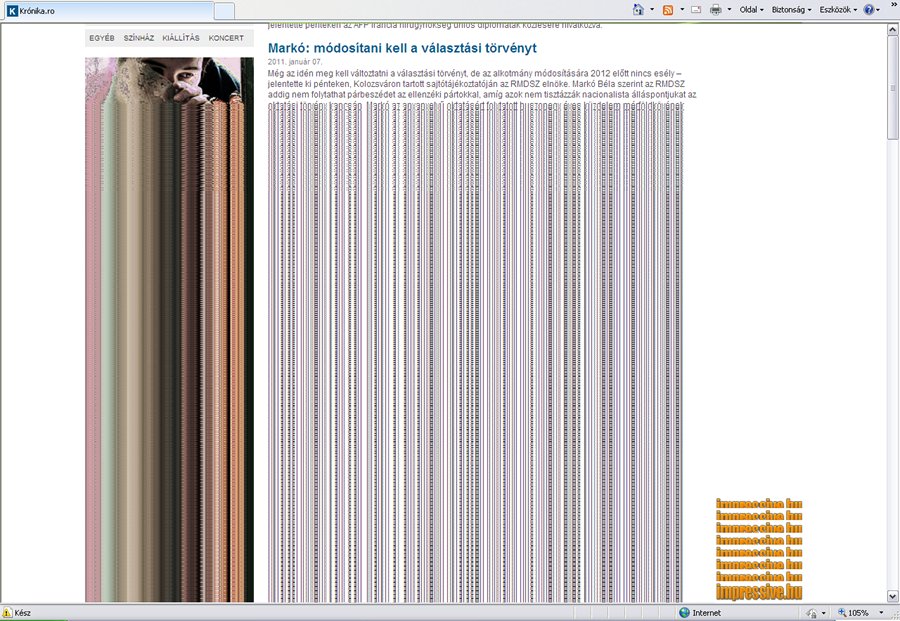
Task: Click the scroll down arrow
Action: click(x=893, y=596)
